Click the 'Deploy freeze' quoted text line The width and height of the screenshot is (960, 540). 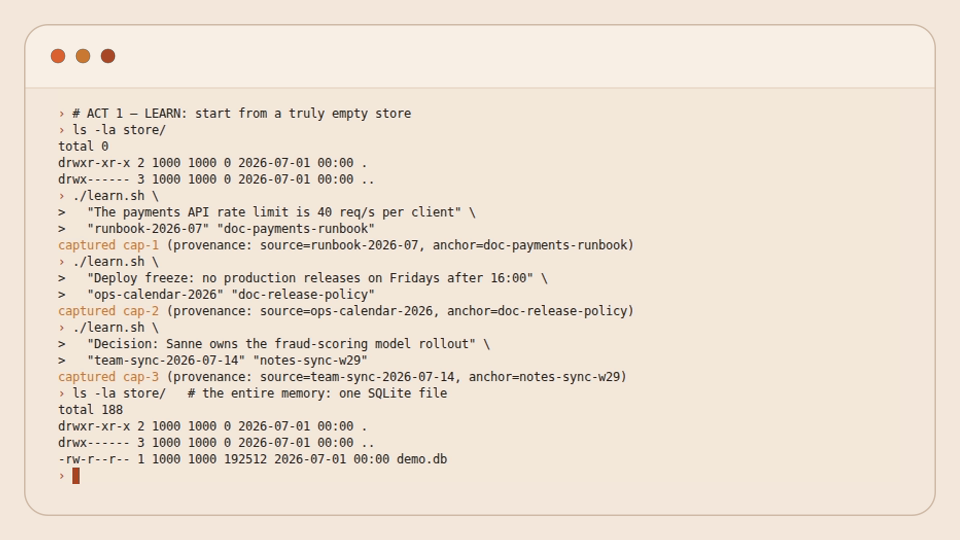tap(310, 278)
